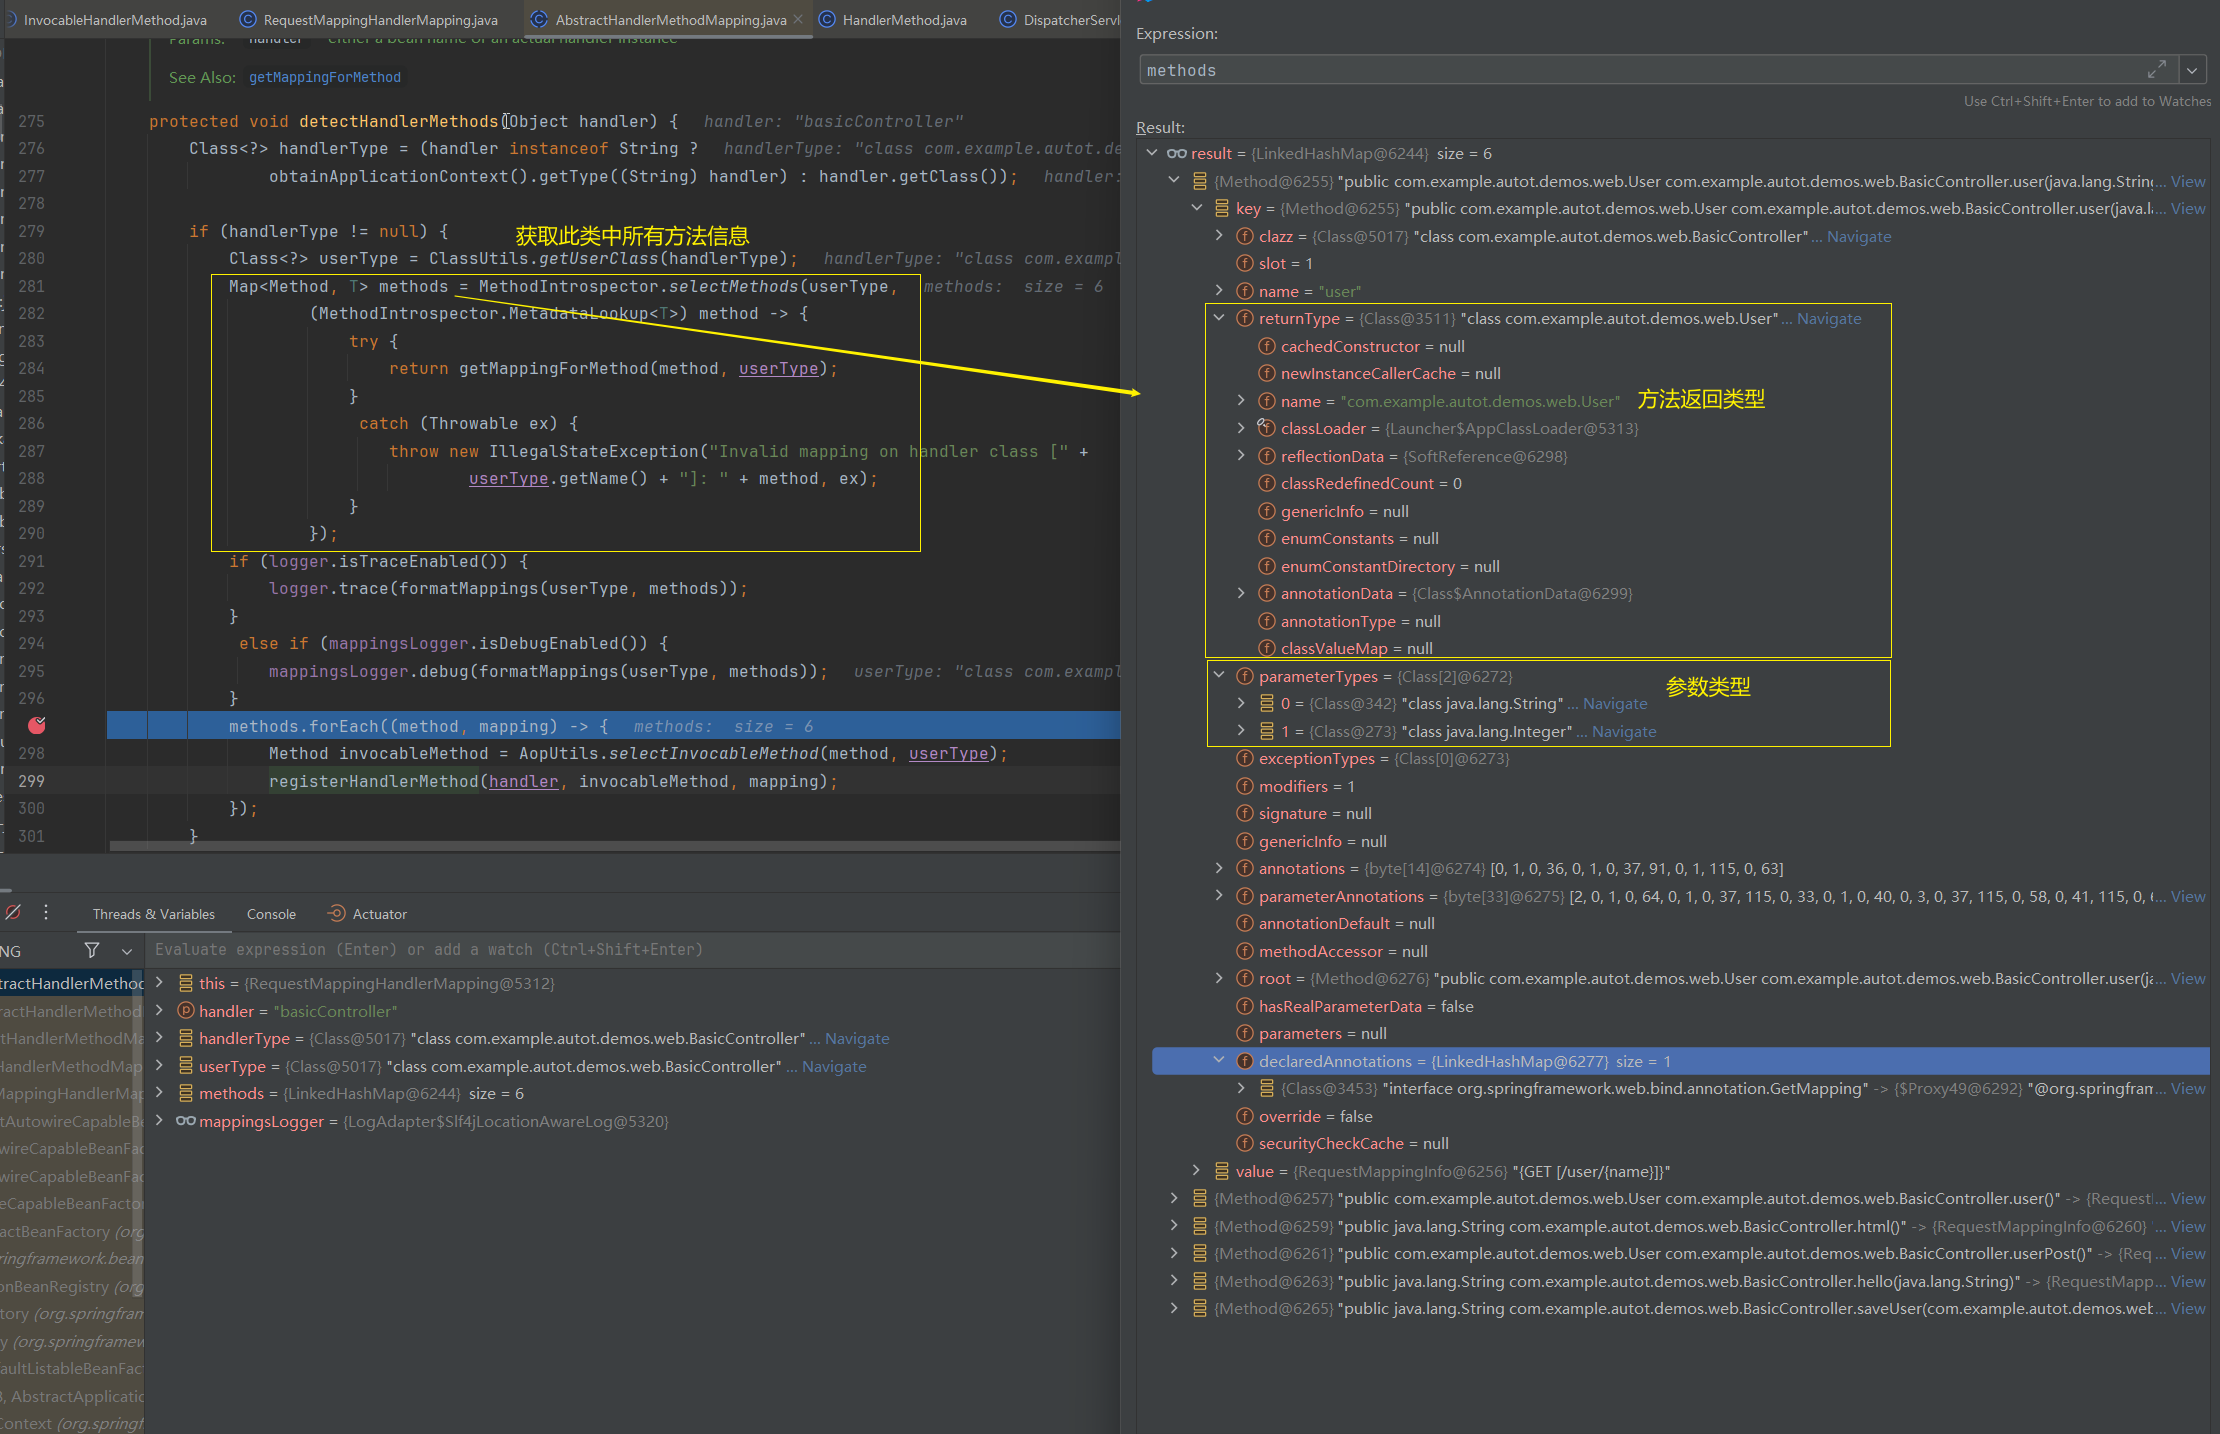This screenshot has width=2220, height=1434.
Task: Click the getMappingForMethod See Also link
Action: 324,77
